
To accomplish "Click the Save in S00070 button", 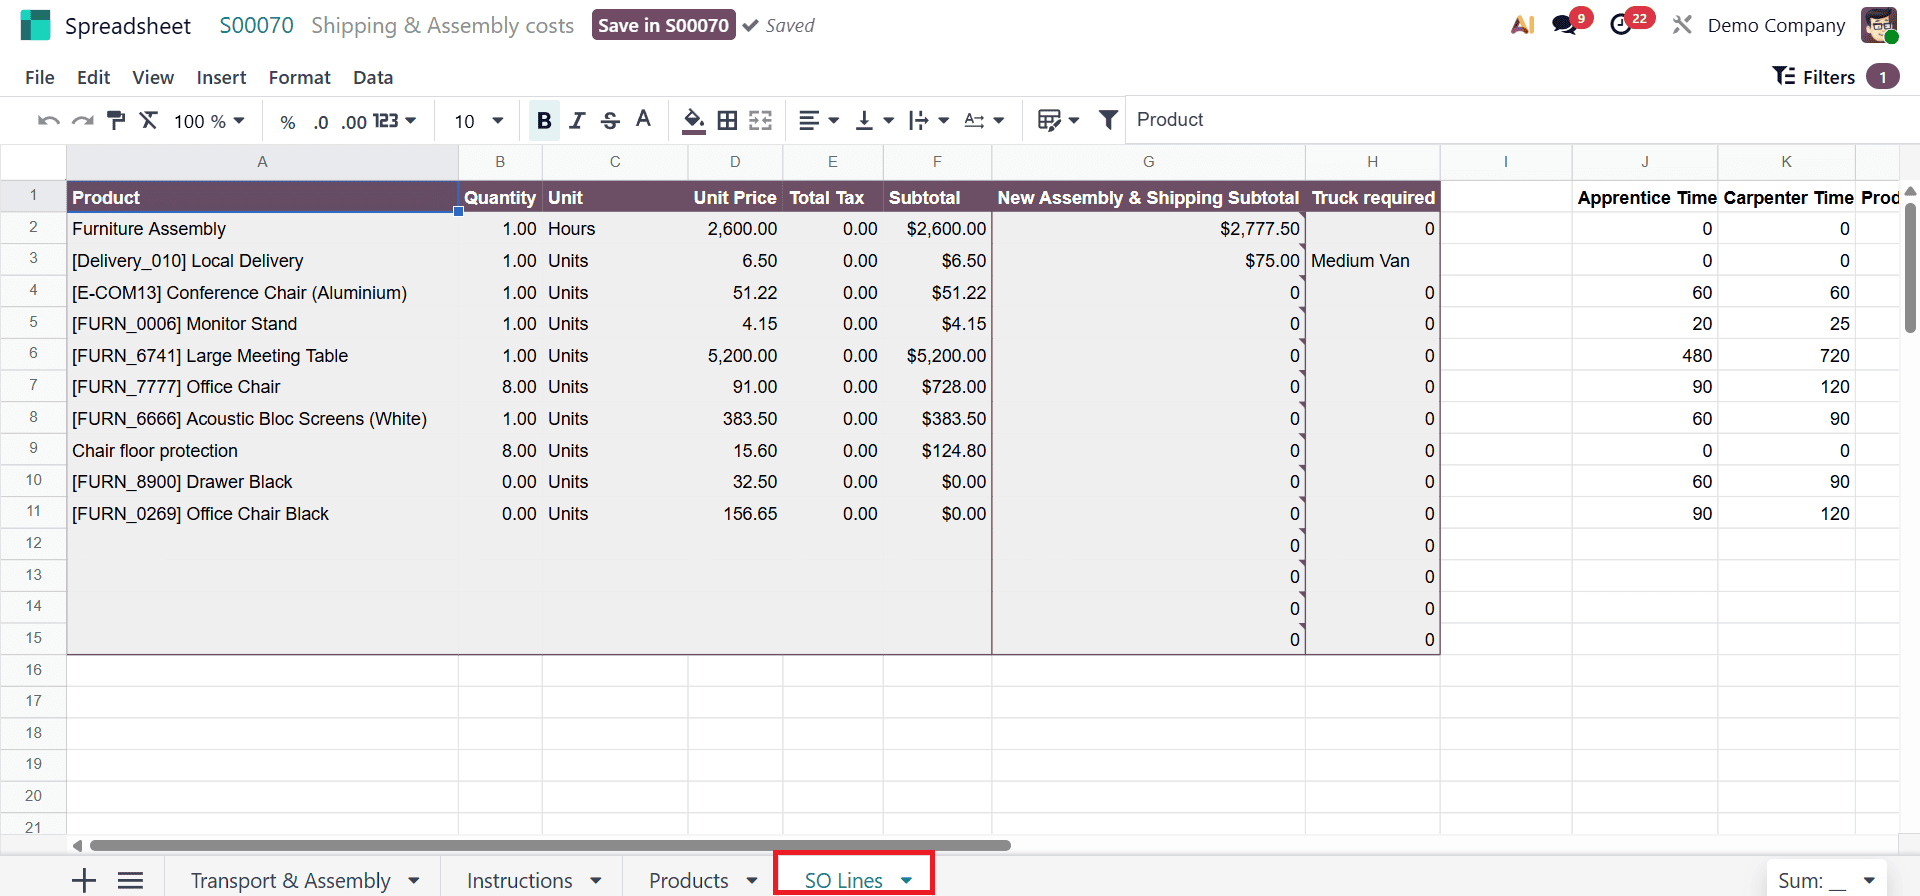I will pyautogui.click(x=663, y=25).
